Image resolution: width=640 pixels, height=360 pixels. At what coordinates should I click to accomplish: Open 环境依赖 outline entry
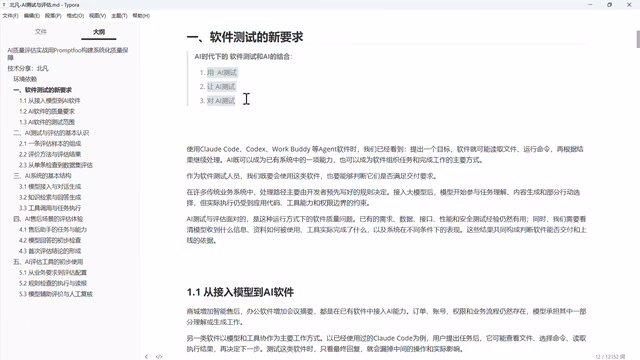25,79
